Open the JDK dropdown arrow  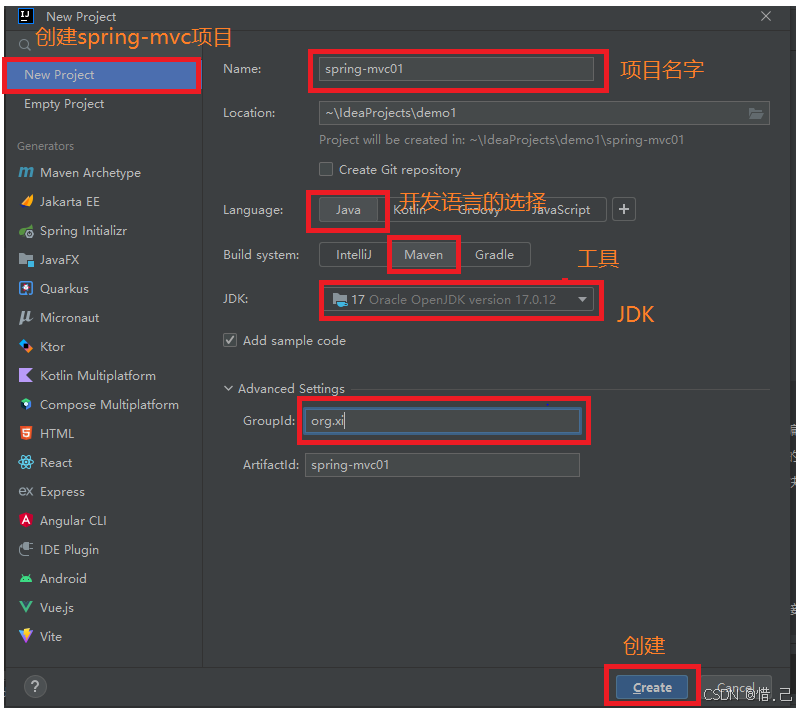[583, 299]
